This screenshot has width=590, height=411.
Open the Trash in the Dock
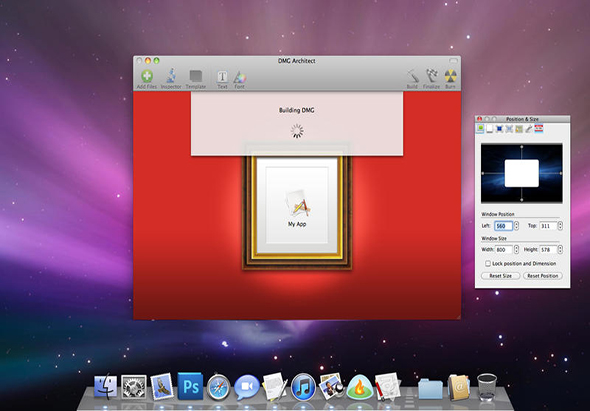click(487, 387)
